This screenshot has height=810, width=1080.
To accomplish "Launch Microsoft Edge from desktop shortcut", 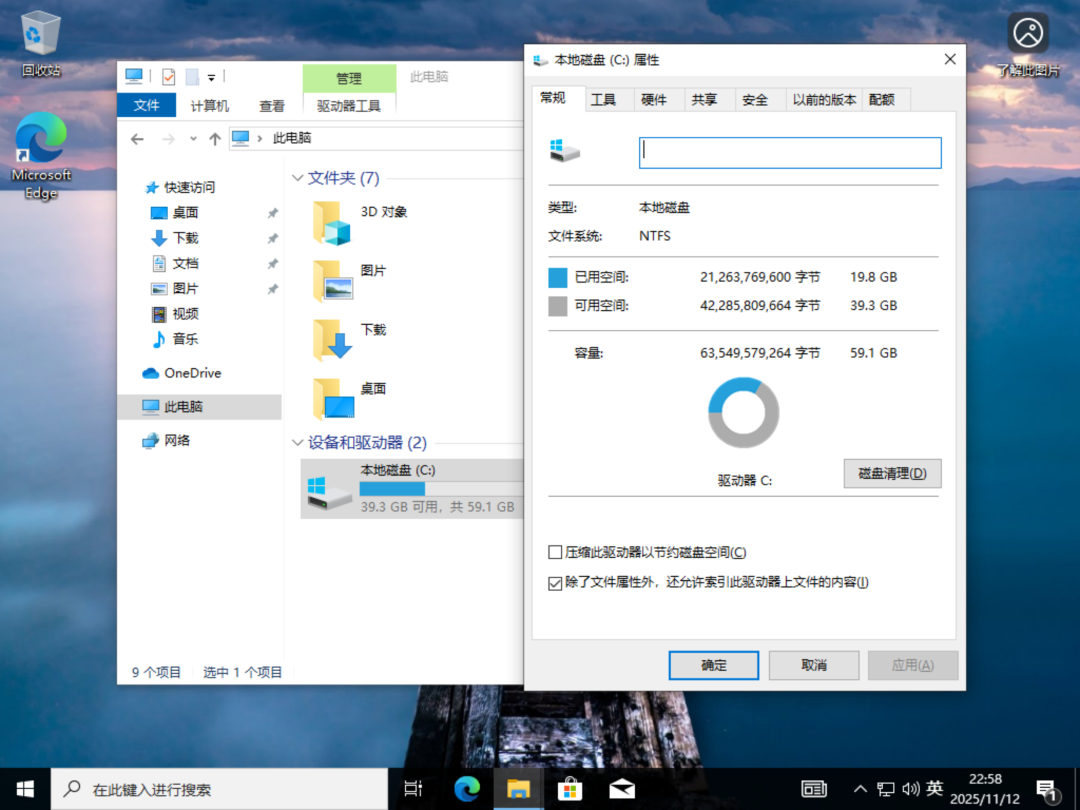I will click(41, 156).
